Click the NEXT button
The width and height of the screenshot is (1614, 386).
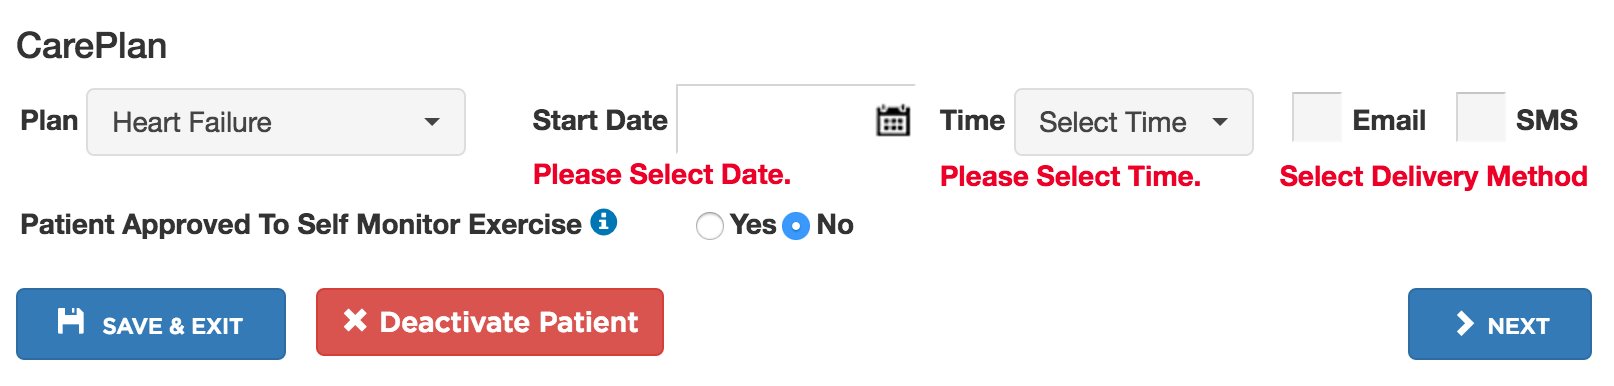1500,324
